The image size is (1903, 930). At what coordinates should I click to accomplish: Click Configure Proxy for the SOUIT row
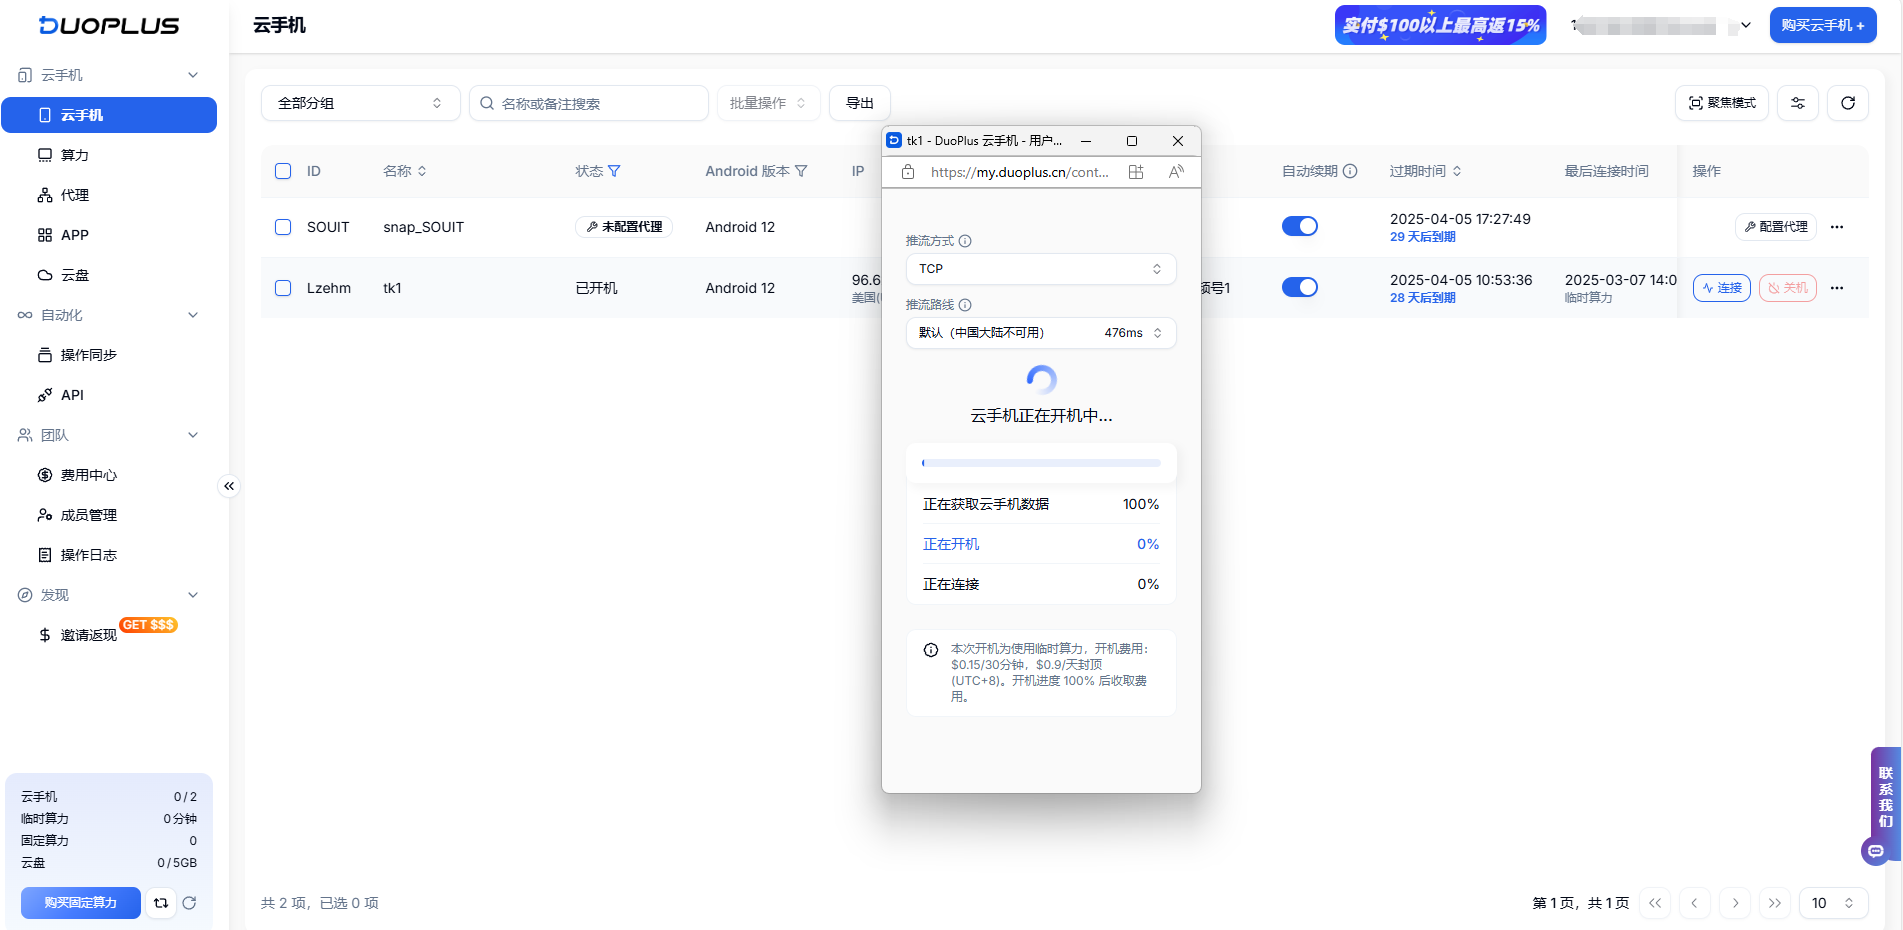pos(1776,227)
